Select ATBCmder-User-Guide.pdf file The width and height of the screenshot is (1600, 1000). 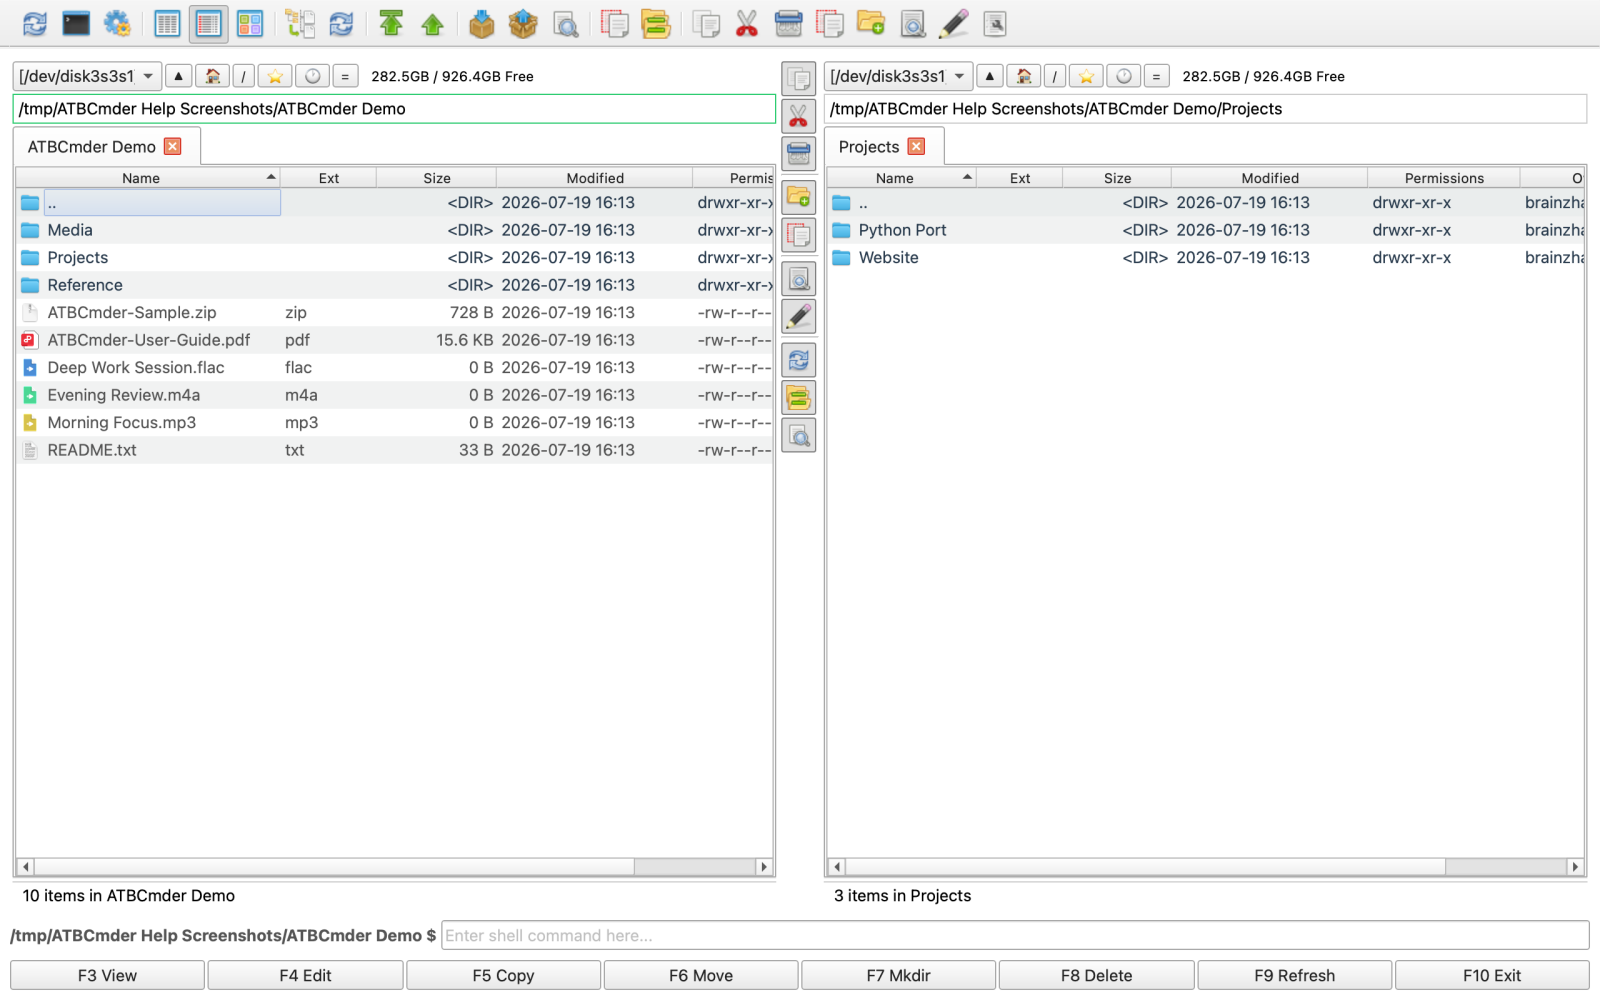(x=394, y=340)
